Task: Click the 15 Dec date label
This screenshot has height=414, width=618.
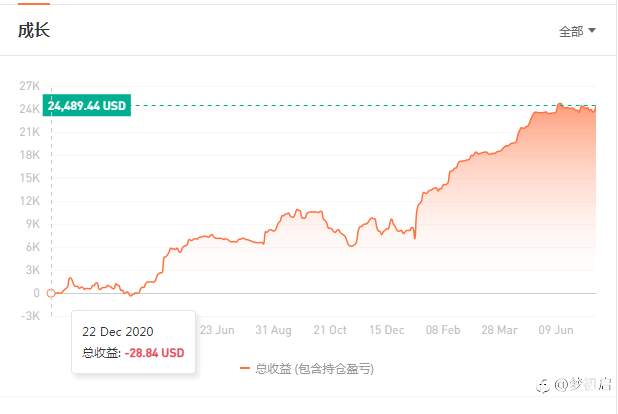Action: 387,330
